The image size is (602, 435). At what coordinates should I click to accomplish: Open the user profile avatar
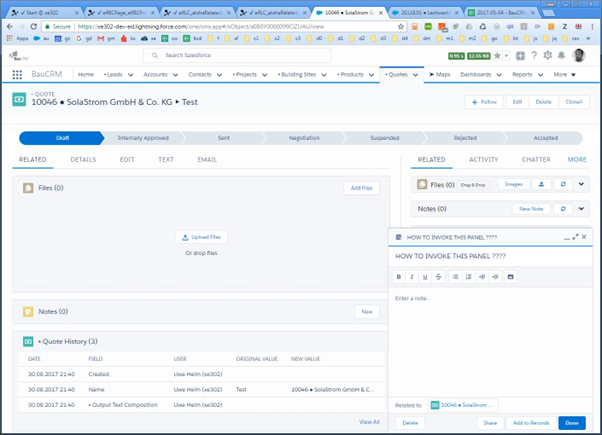(579, 55)
